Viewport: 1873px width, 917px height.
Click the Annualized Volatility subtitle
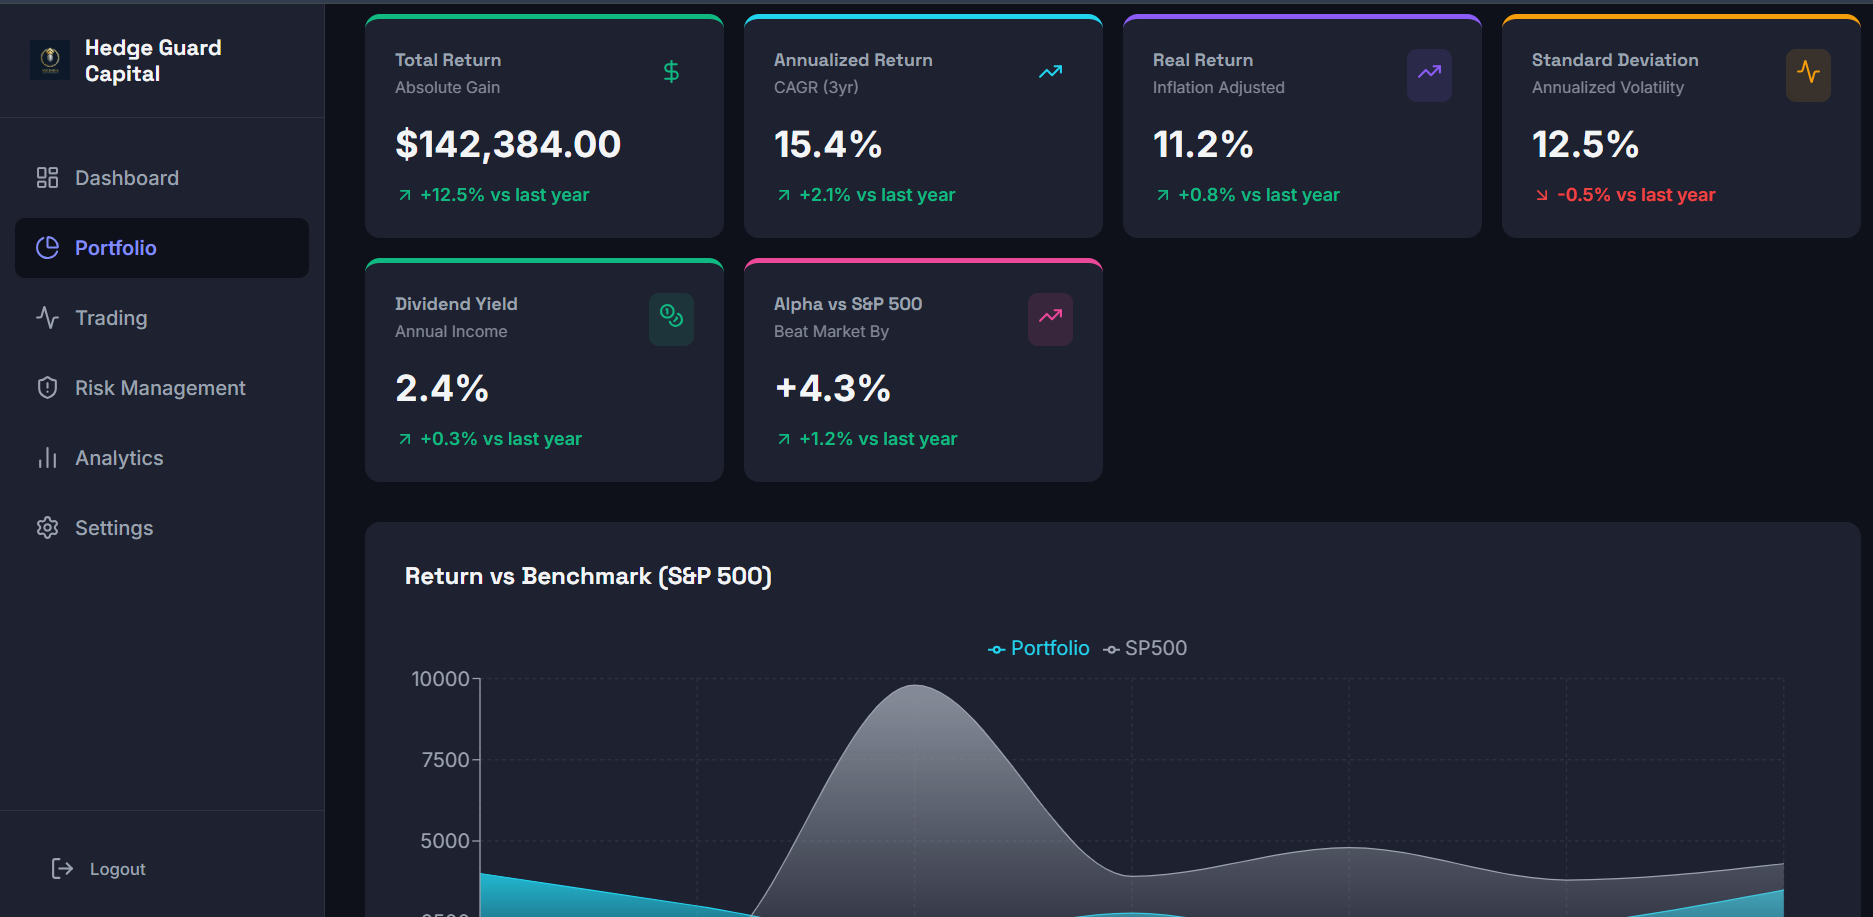click(1608, 87)
